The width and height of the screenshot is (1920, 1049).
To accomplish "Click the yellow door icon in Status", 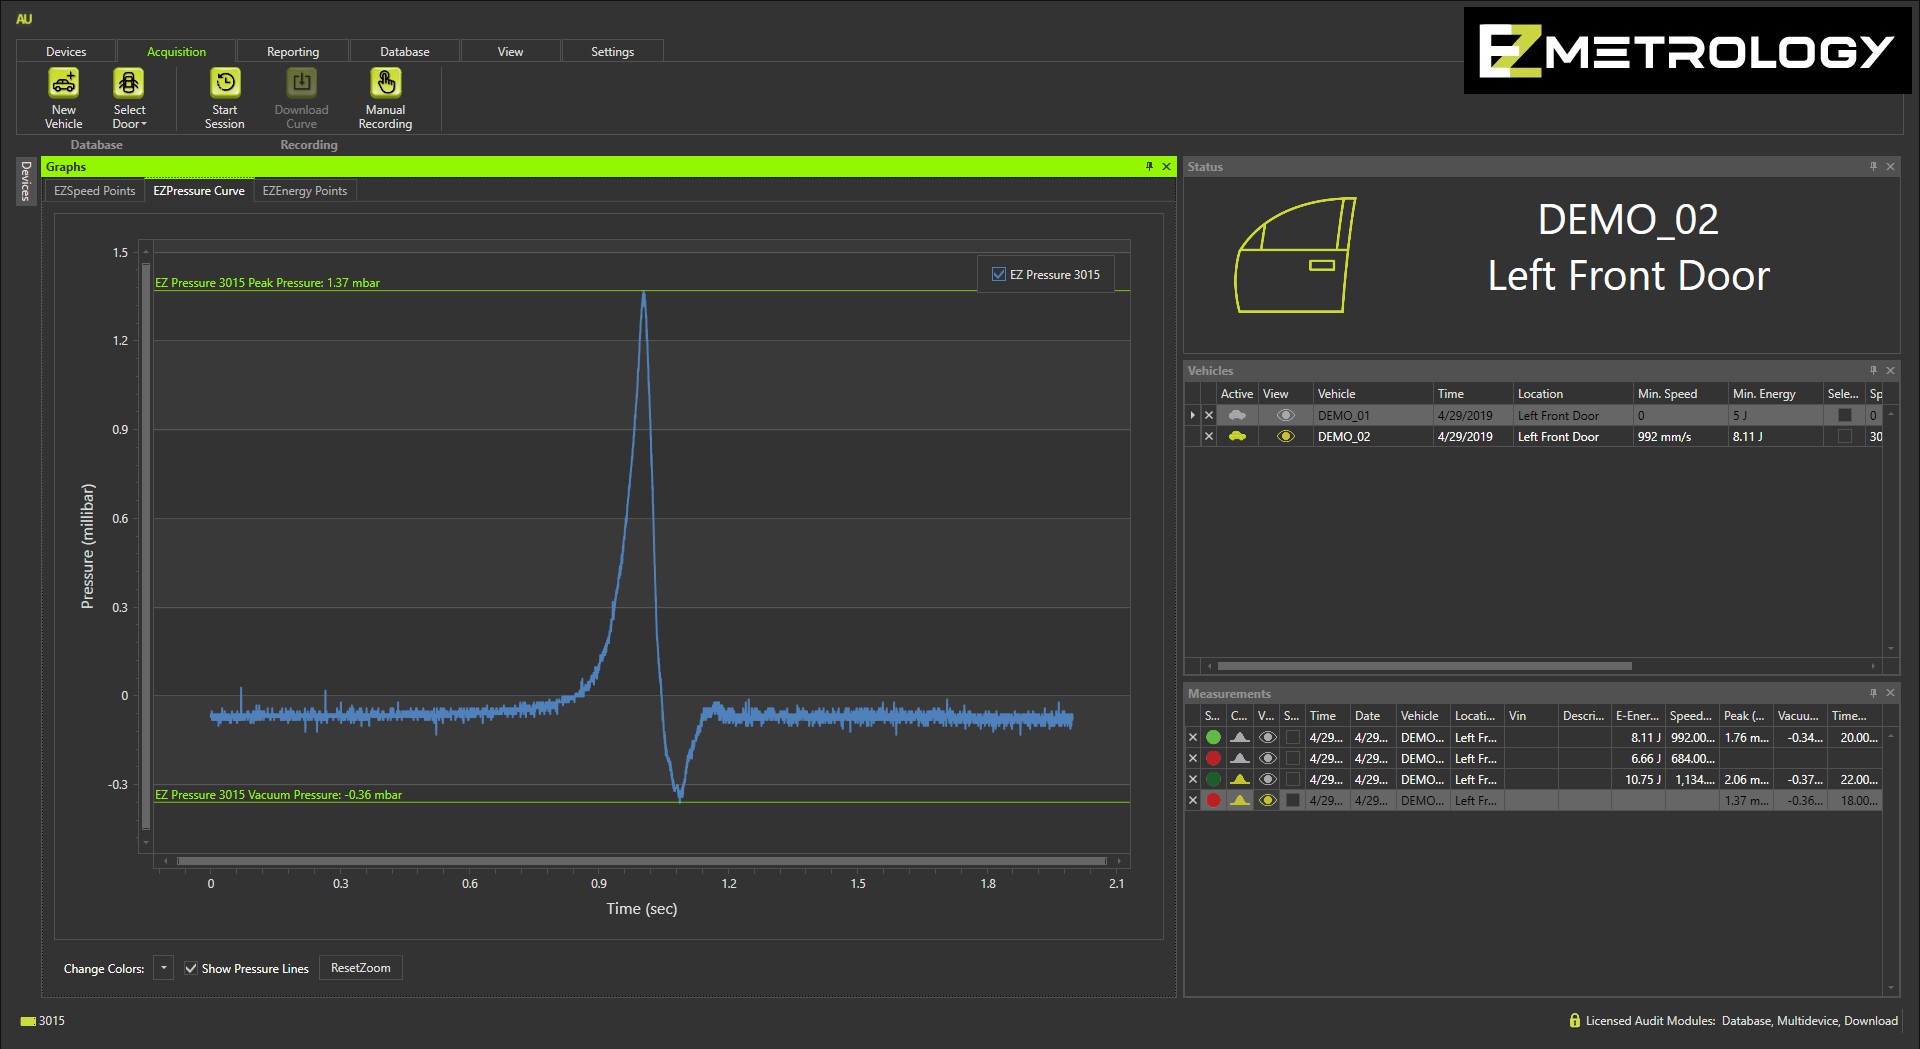I will 1296,255.
